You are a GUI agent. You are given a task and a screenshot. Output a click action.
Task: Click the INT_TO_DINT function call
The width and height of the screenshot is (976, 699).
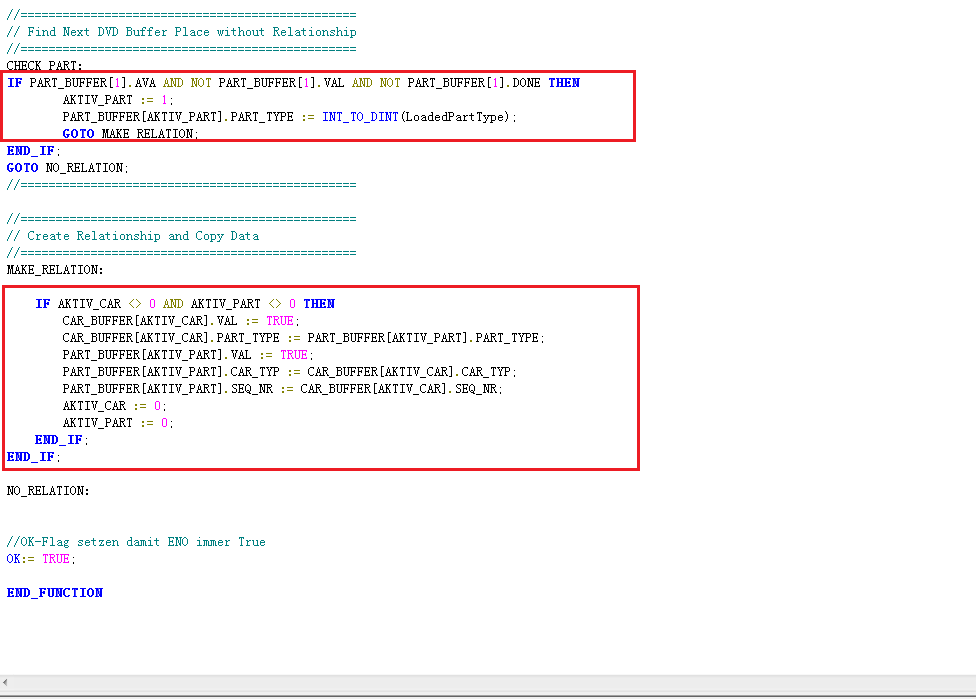[360, 117]
